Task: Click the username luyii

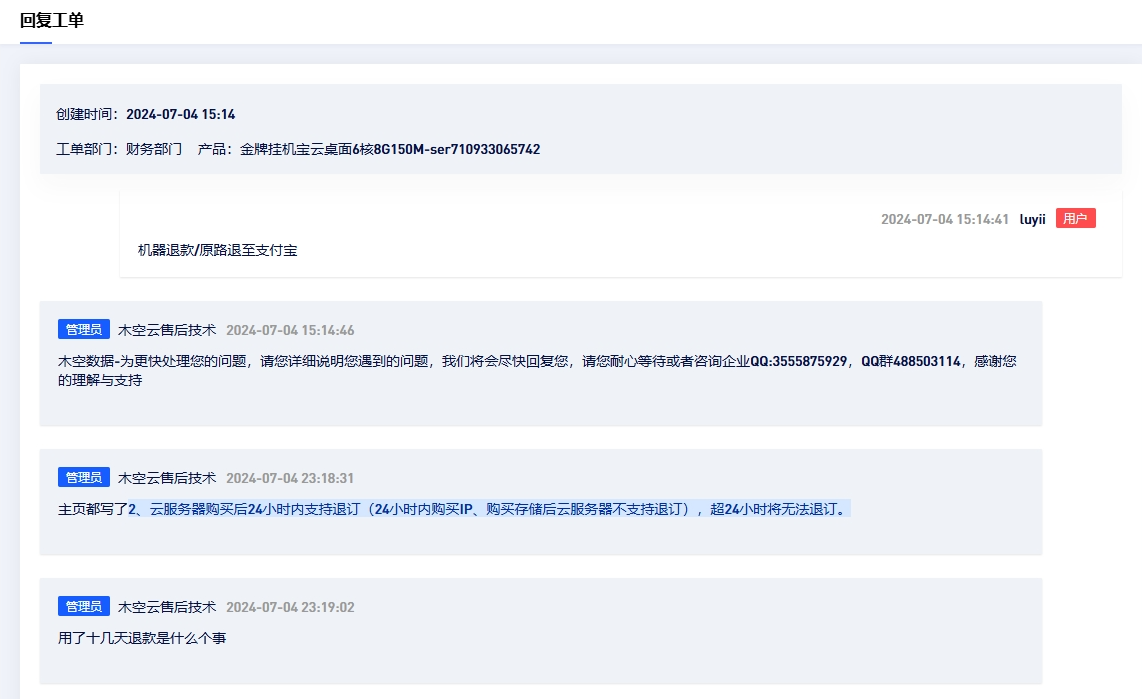Action: (1032, 219)
